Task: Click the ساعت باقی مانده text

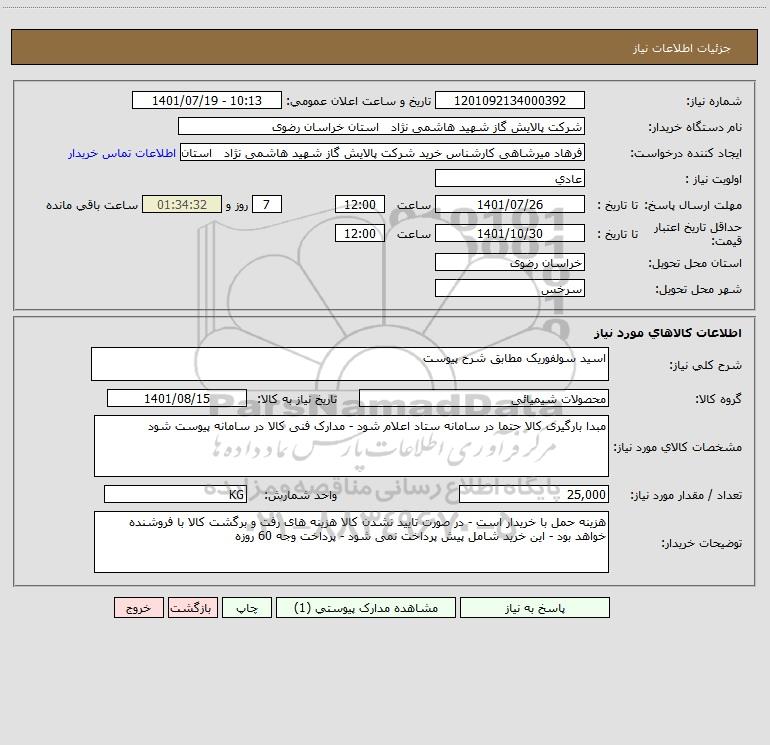Action: pos(92,205)
